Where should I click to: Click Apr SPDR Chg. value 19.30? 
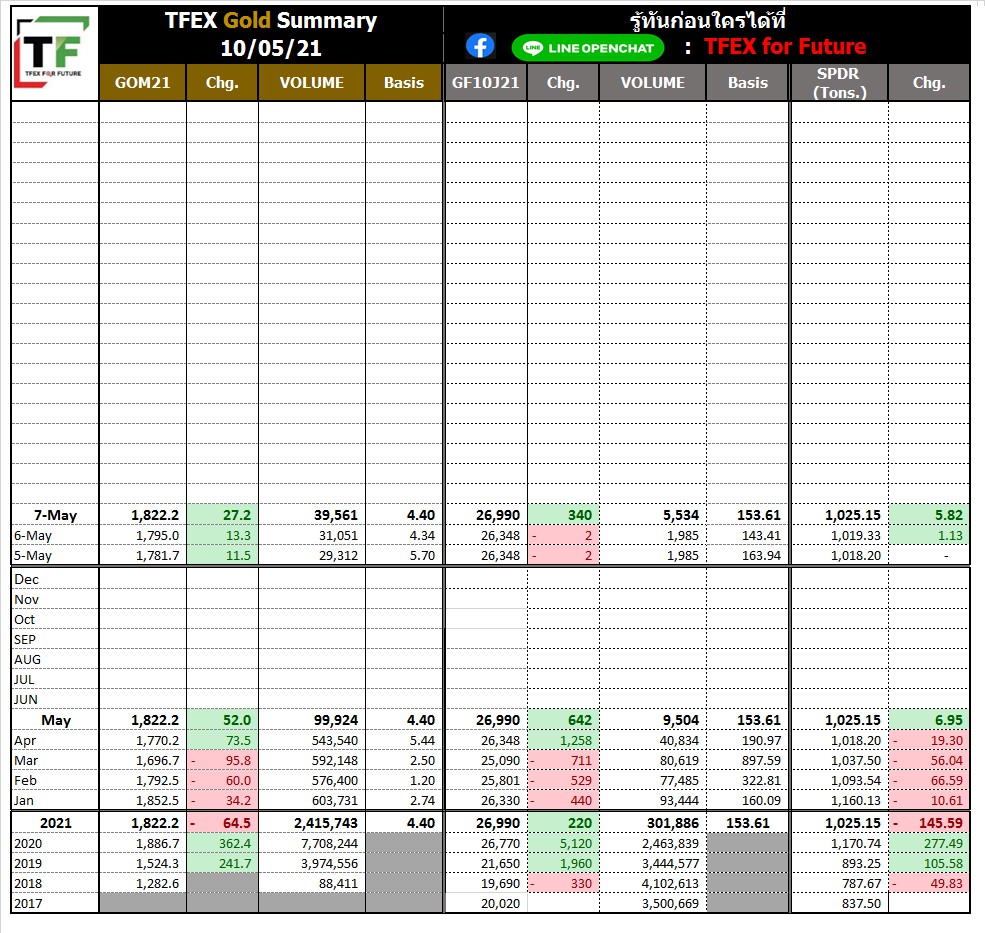tap(947, 741)
